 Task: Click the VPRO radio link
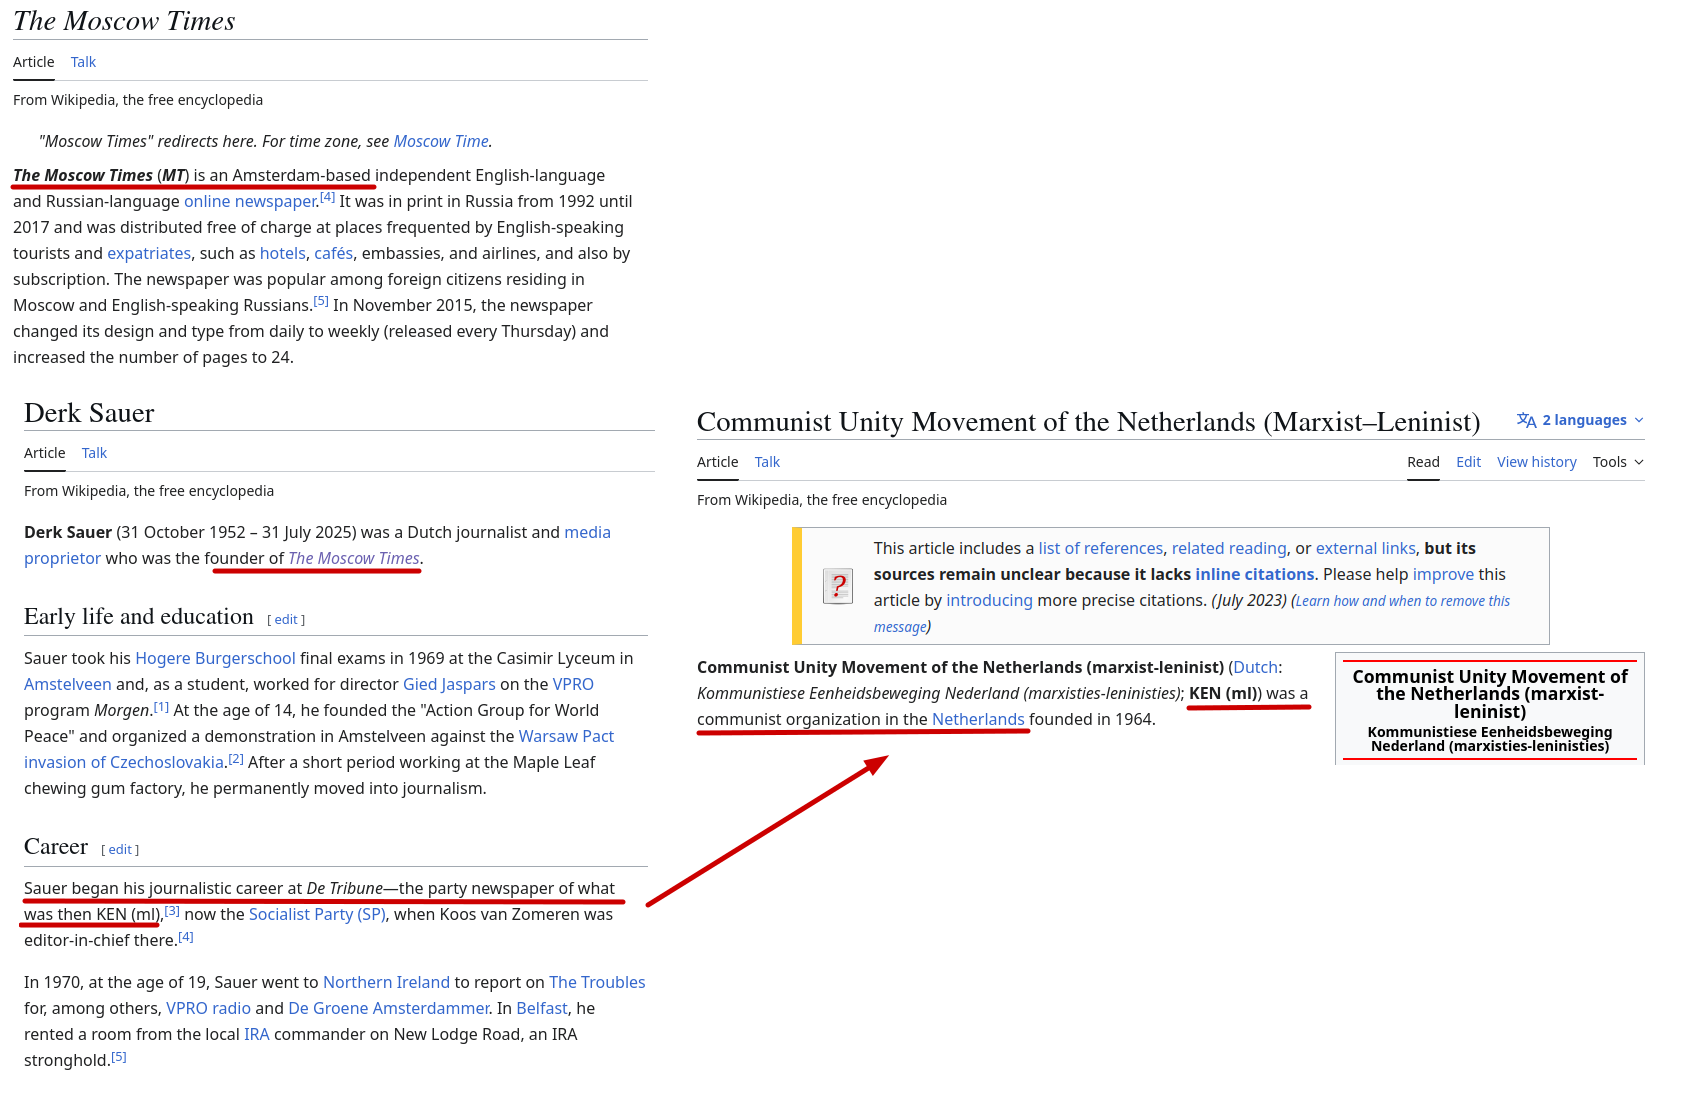[x=208, y=1008]
